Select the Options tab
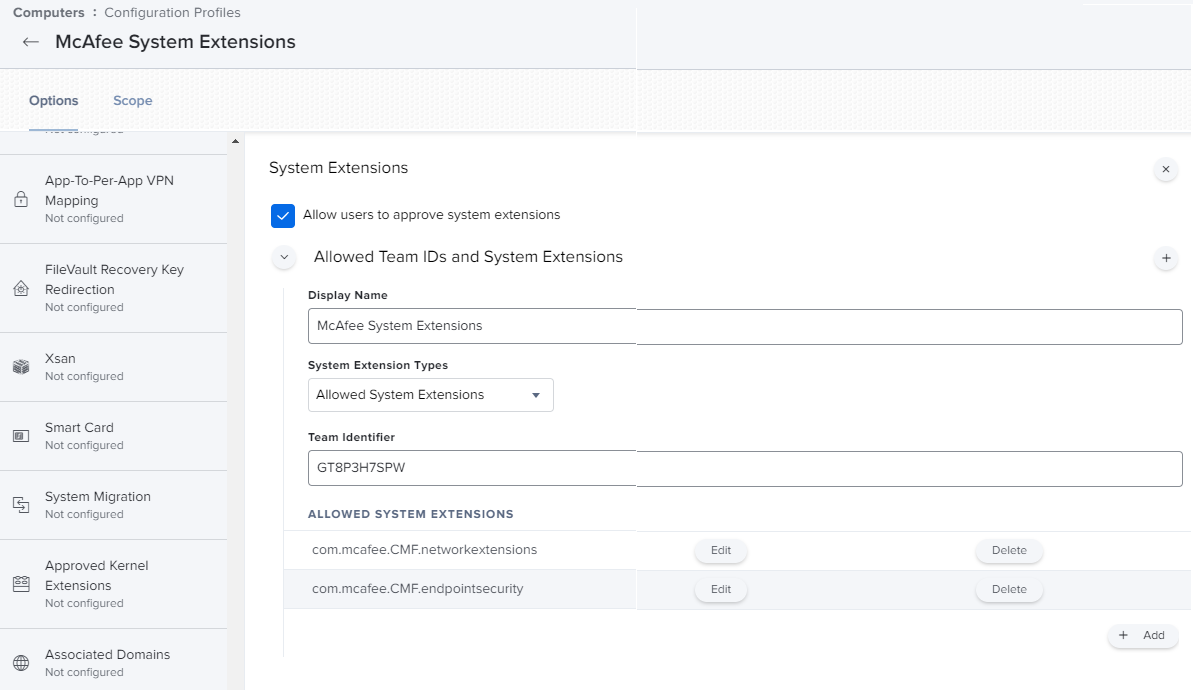The width and height of the screenshot is (1193, 690). point(54,101)
